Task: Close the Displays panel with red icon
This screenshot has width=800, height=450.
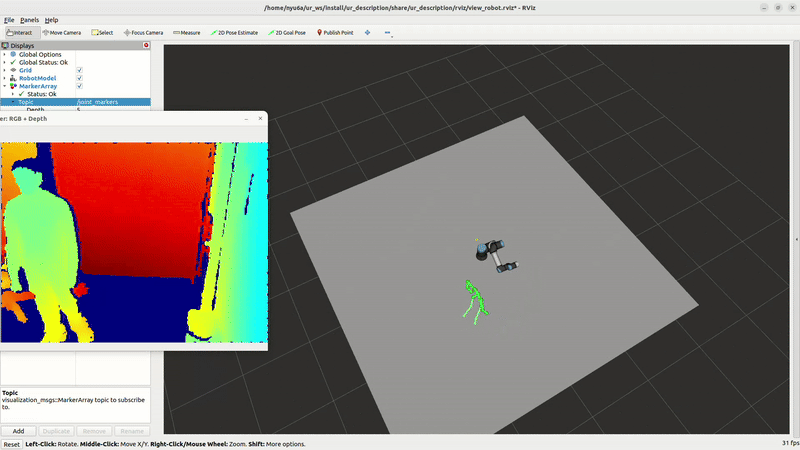Action: pyautogui.click(x=146, y=45)
